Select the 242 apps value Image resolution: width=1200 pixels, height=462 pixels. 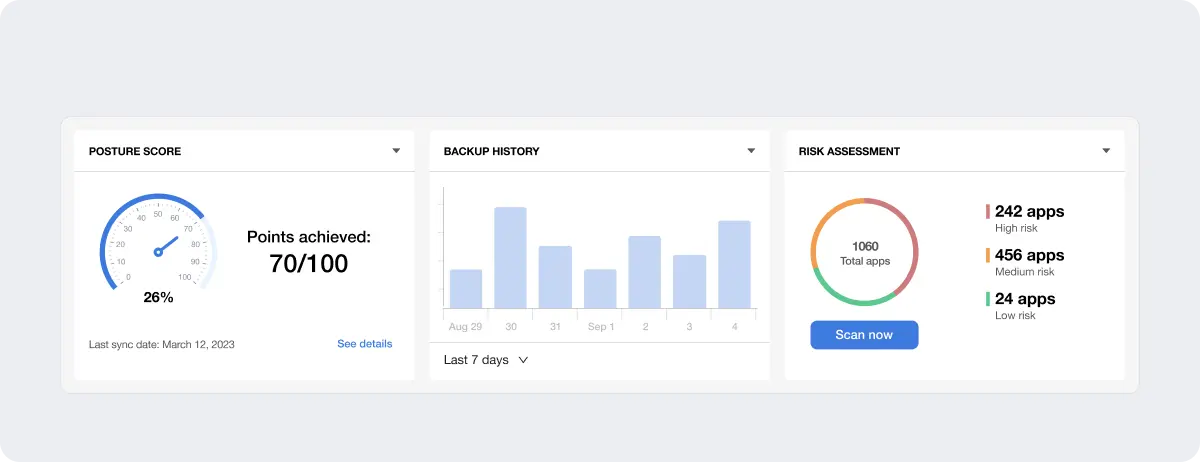(x=1030, y=212)
